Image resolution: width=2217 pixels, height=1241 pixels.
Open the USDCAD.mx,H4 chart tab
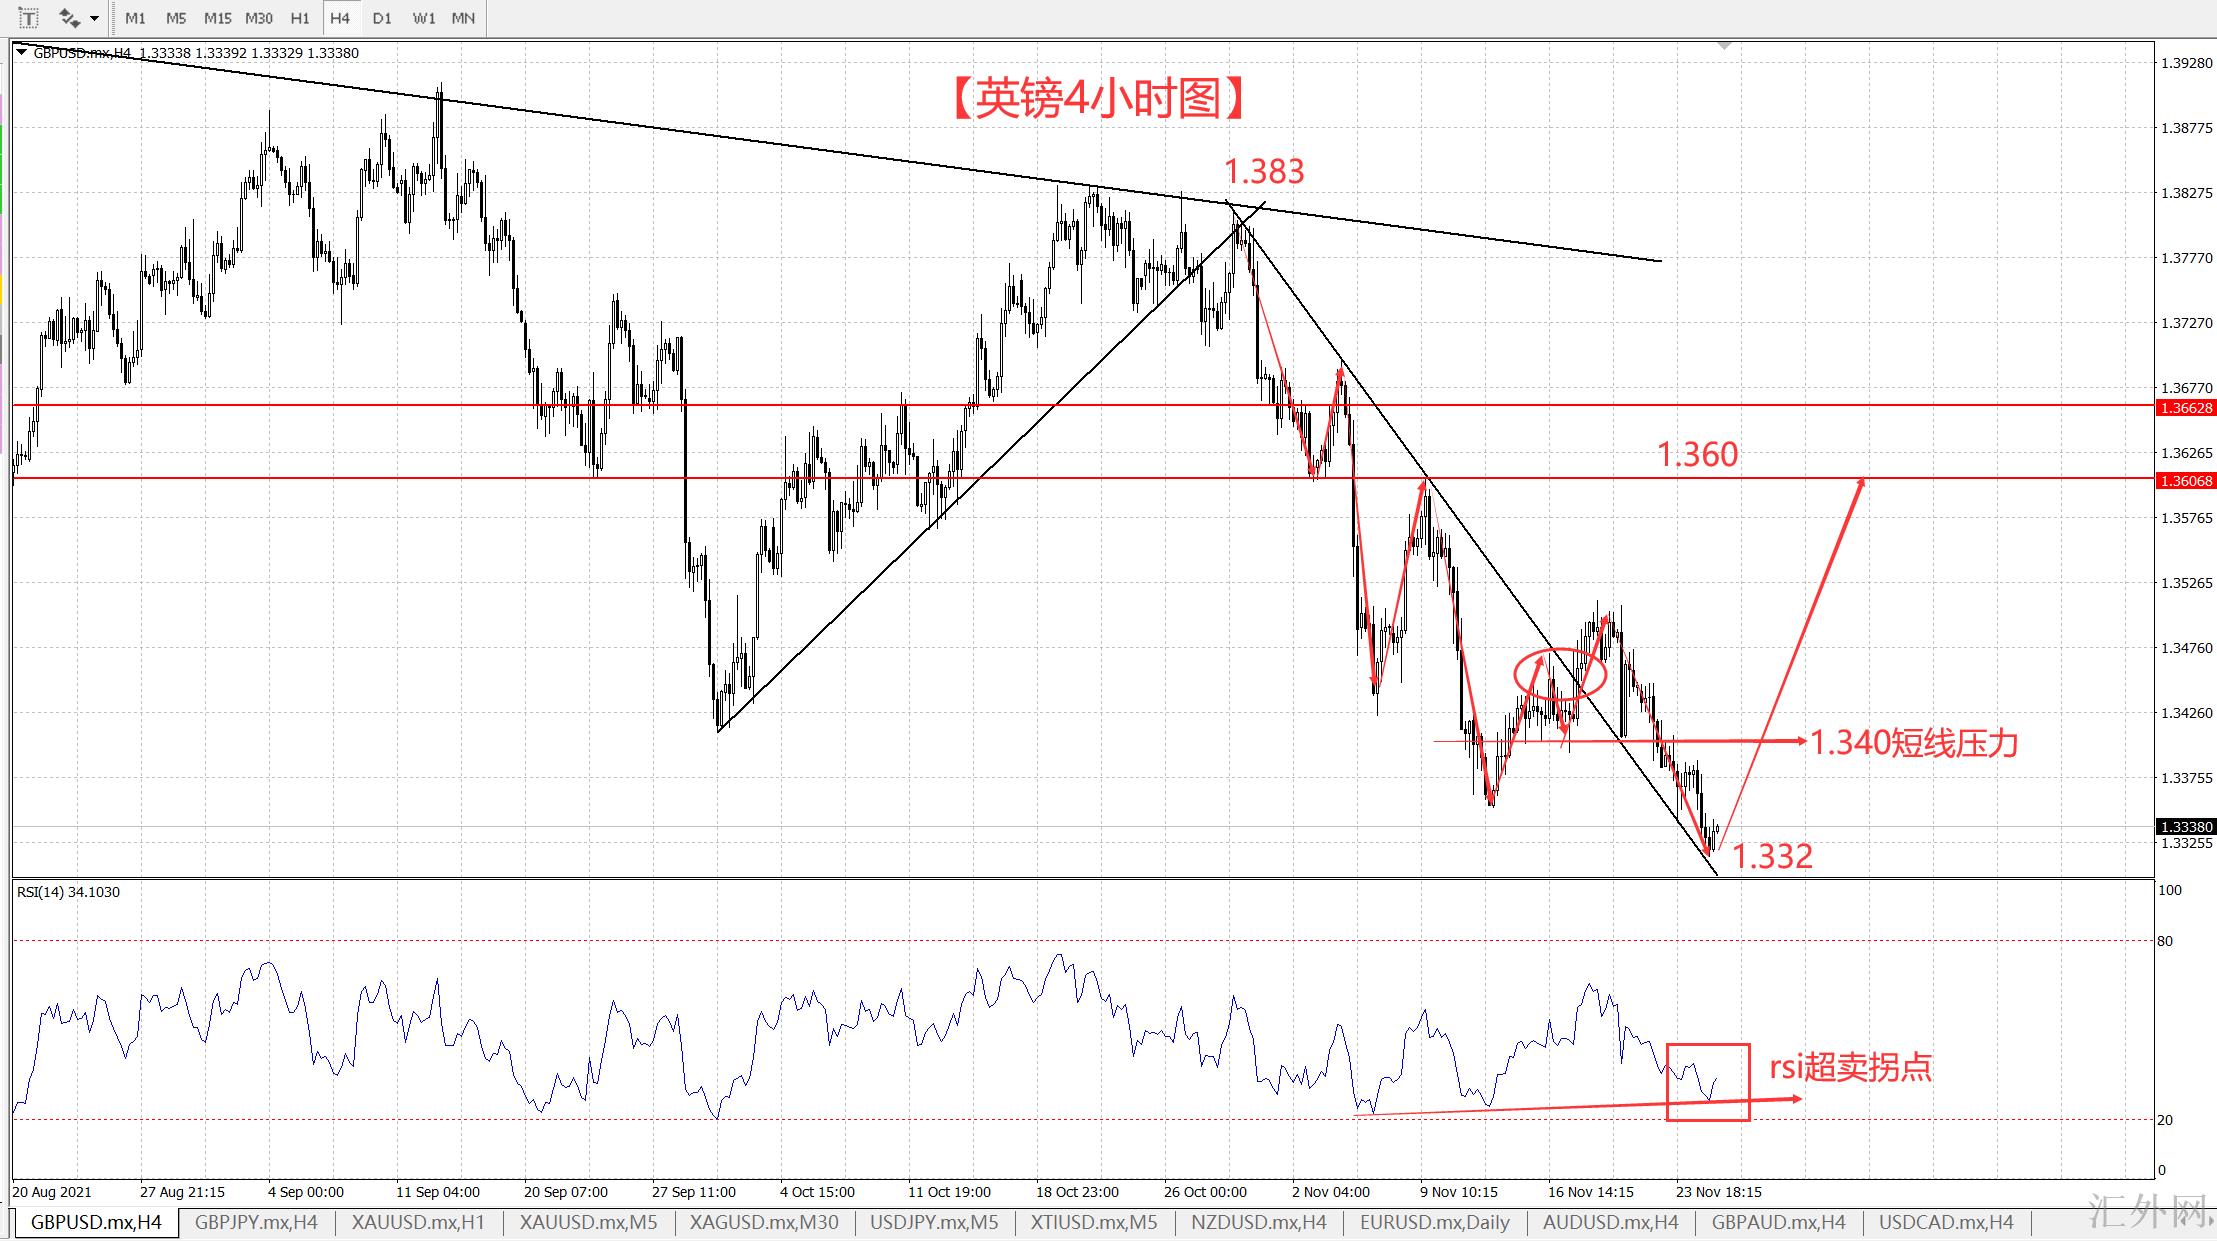coord(1946,1222)
